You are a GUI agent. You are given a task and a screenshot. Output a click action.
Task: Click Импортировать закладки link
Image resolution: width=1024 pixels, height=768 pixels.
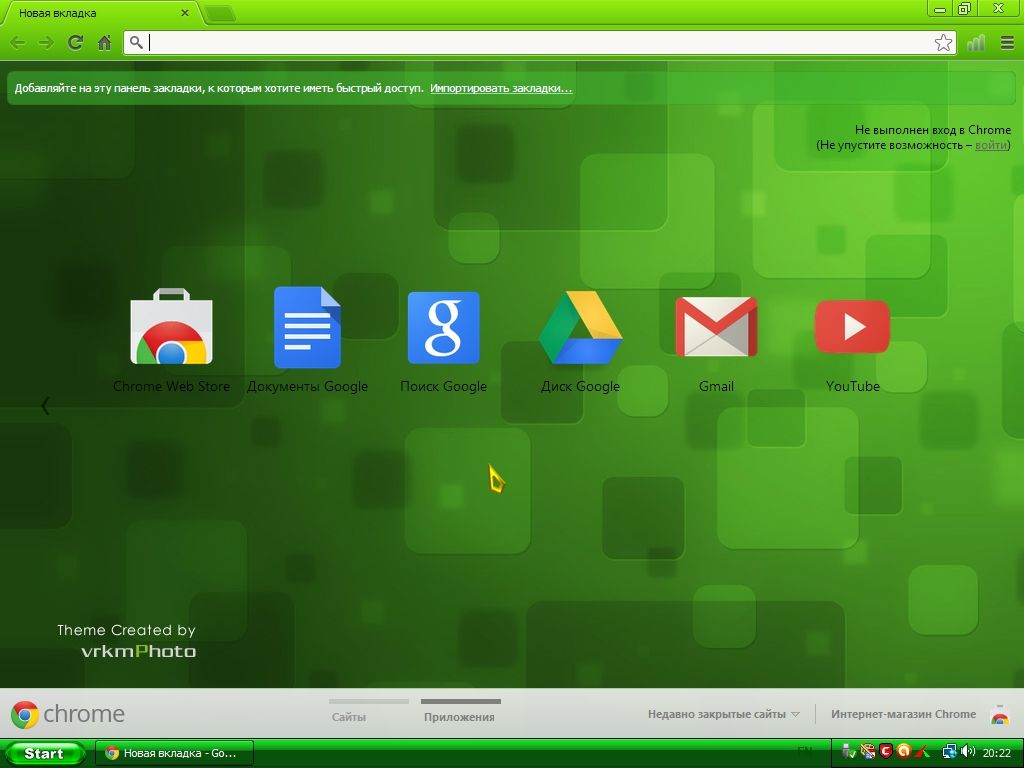coord(501,88)
